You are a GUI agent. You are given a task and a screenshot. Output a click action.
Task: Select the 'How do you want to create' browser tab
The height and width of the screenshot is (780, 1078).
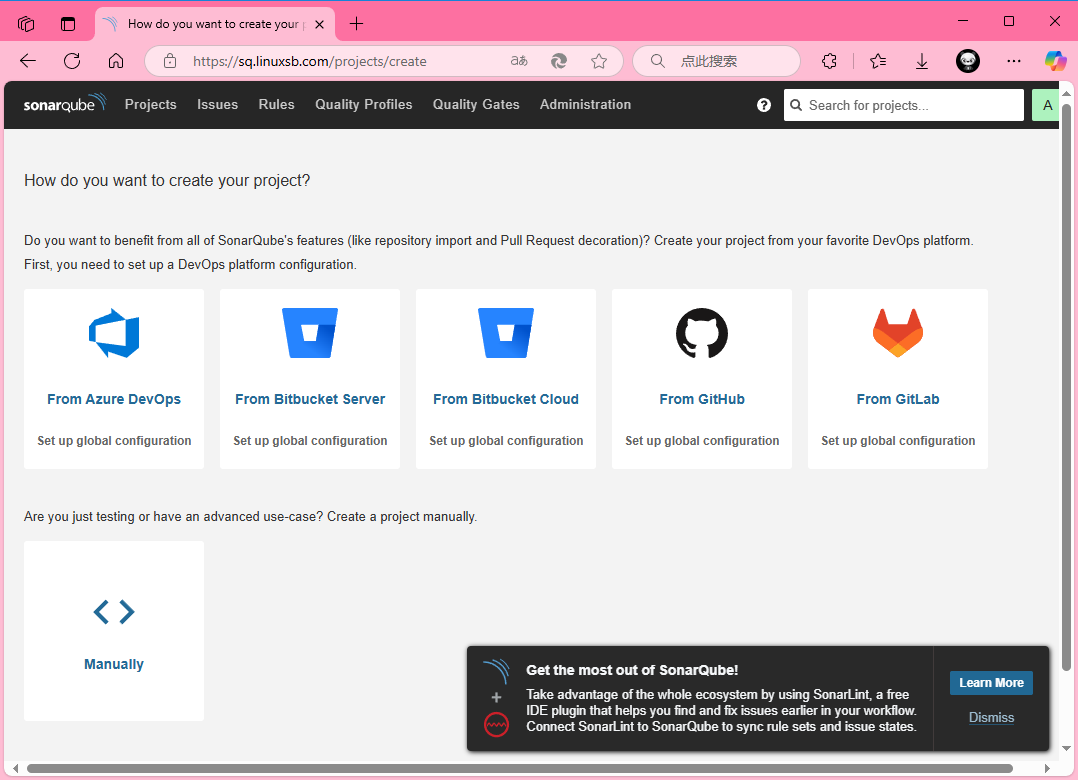(214, 24)
